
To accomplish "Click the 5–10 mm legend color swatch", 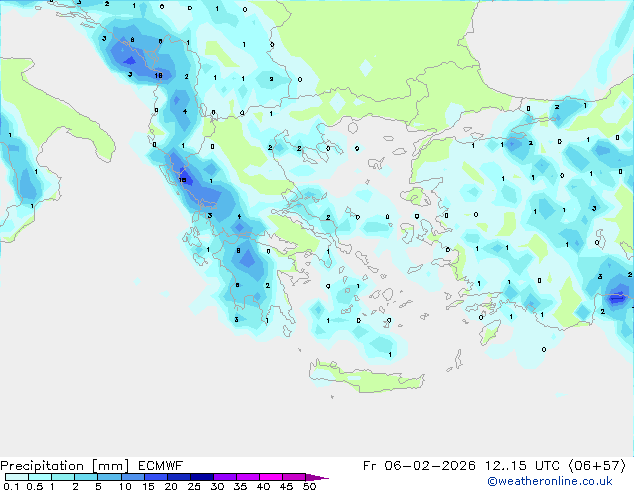I will (x=109, y=477).
